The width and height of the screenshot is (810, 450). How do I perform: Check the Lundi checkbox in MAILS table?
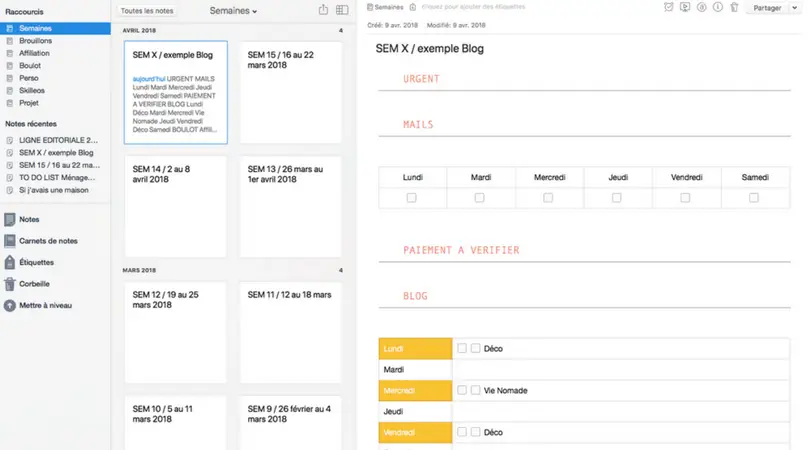click(x=412, y=198)
